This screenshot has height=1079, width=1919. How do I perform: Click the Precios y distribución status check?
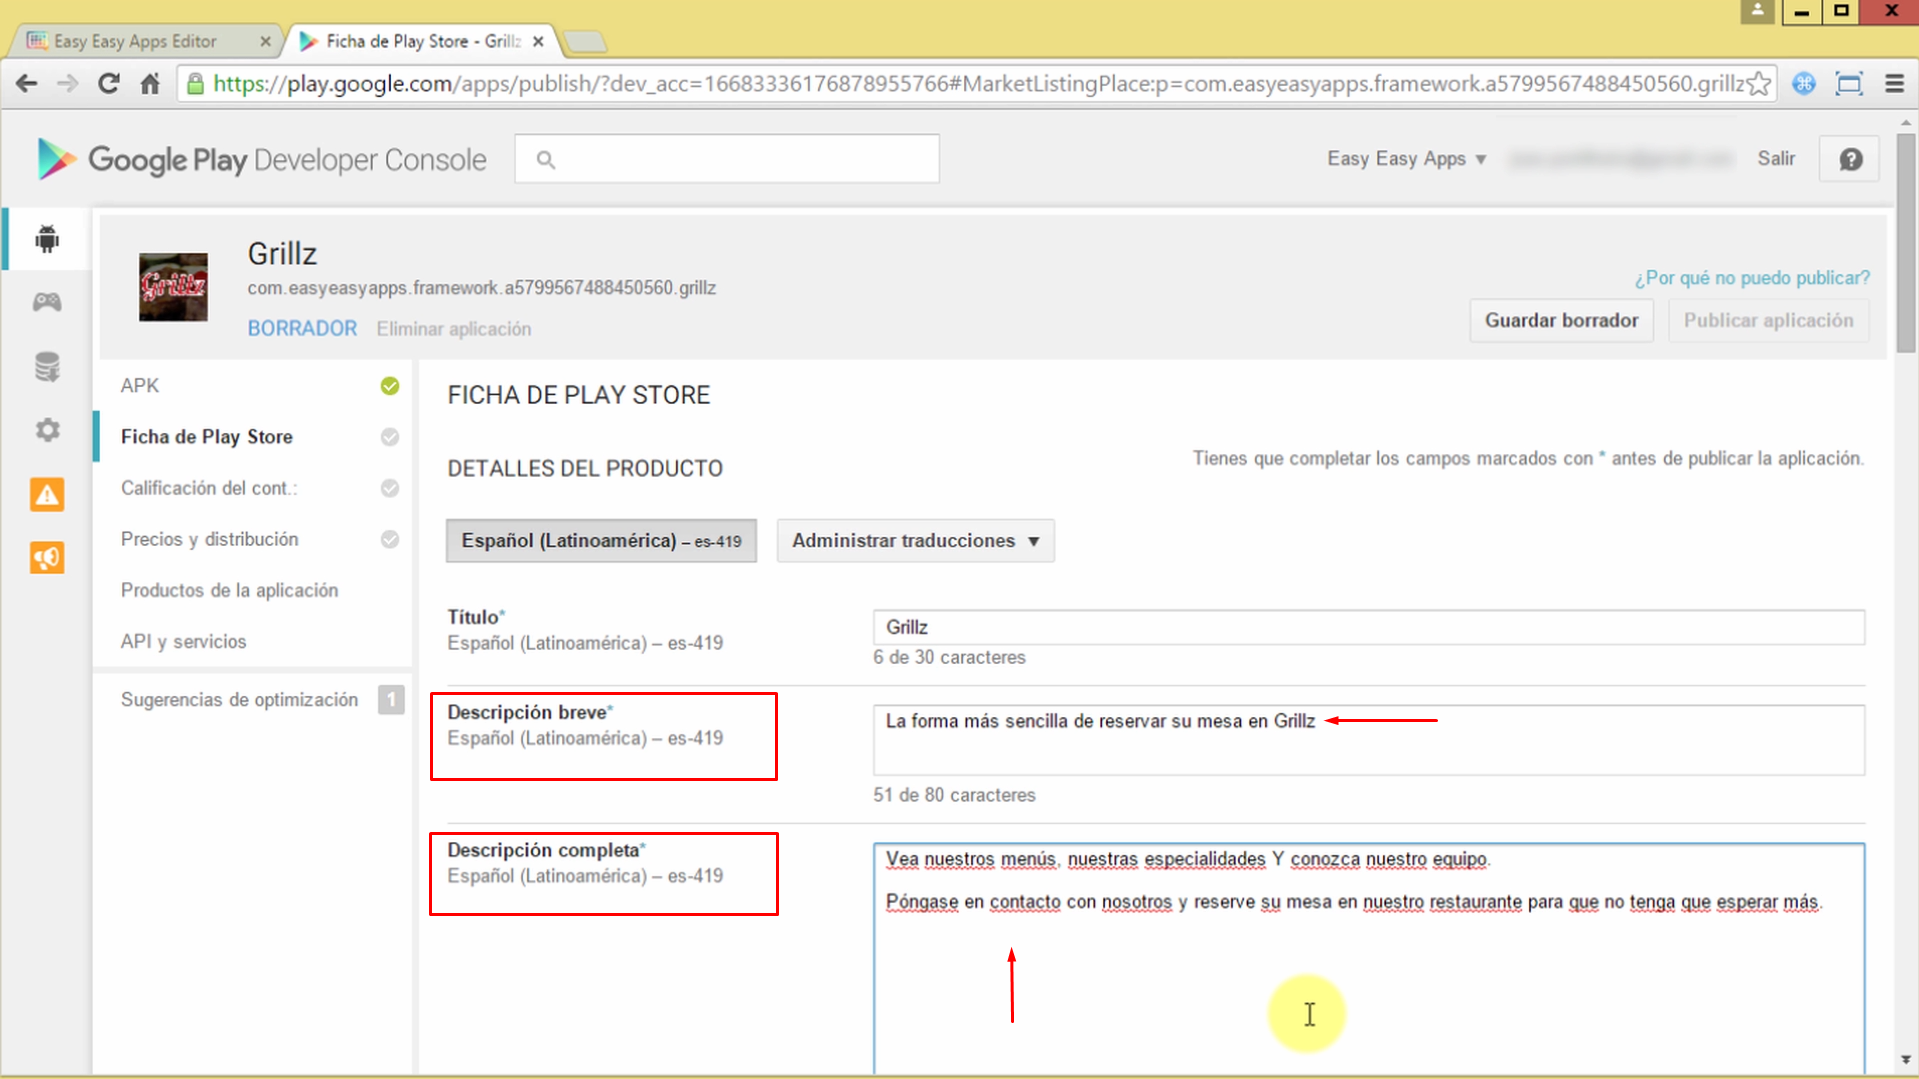pos(389,539)
